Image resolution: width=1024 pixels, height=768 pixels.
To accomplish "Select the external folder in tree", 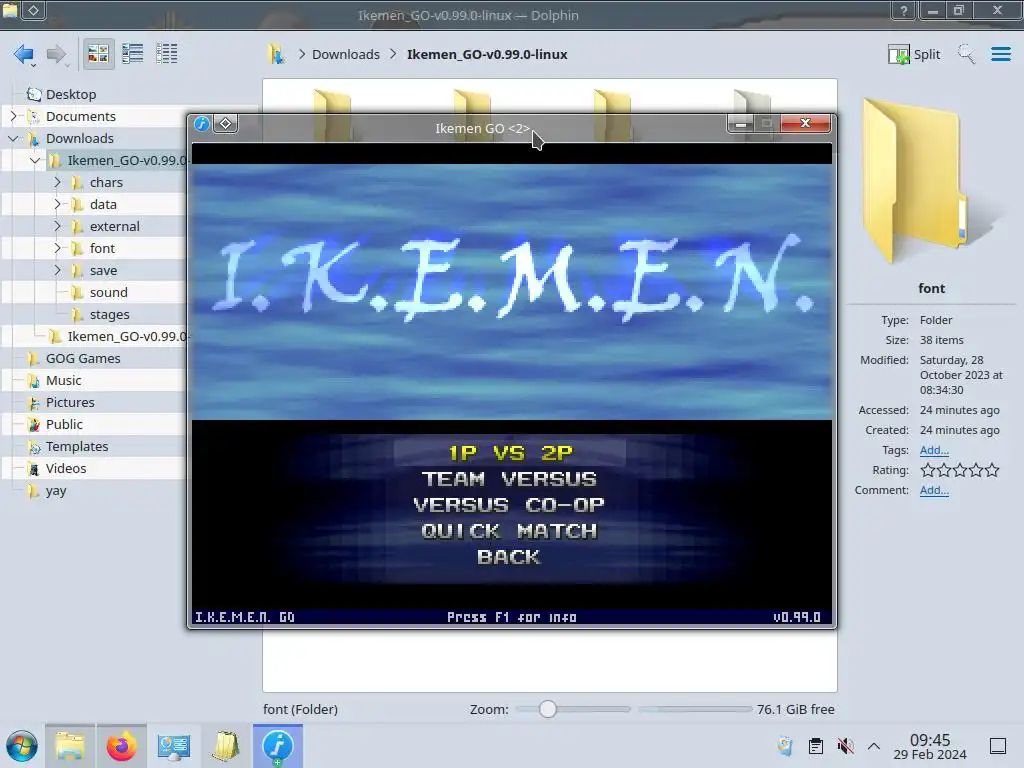I will point(114,227).
